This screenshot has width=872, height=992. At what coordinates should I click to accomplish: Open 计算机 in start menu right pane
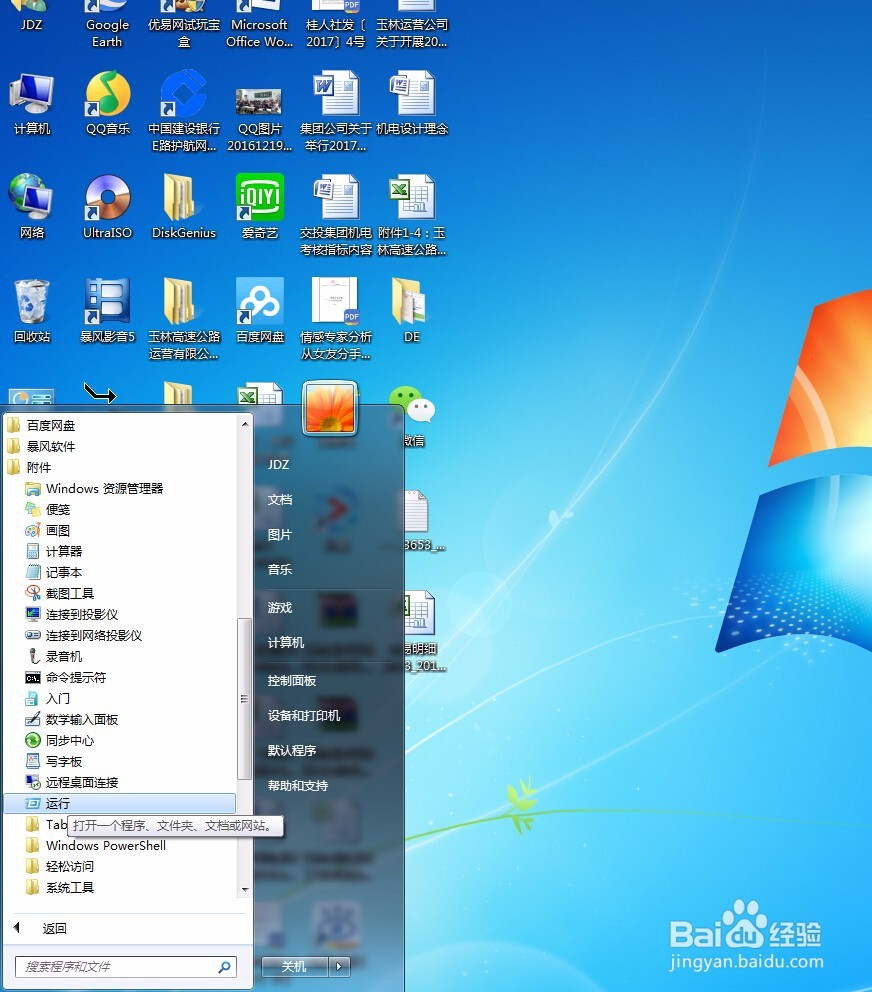point(285,642)
